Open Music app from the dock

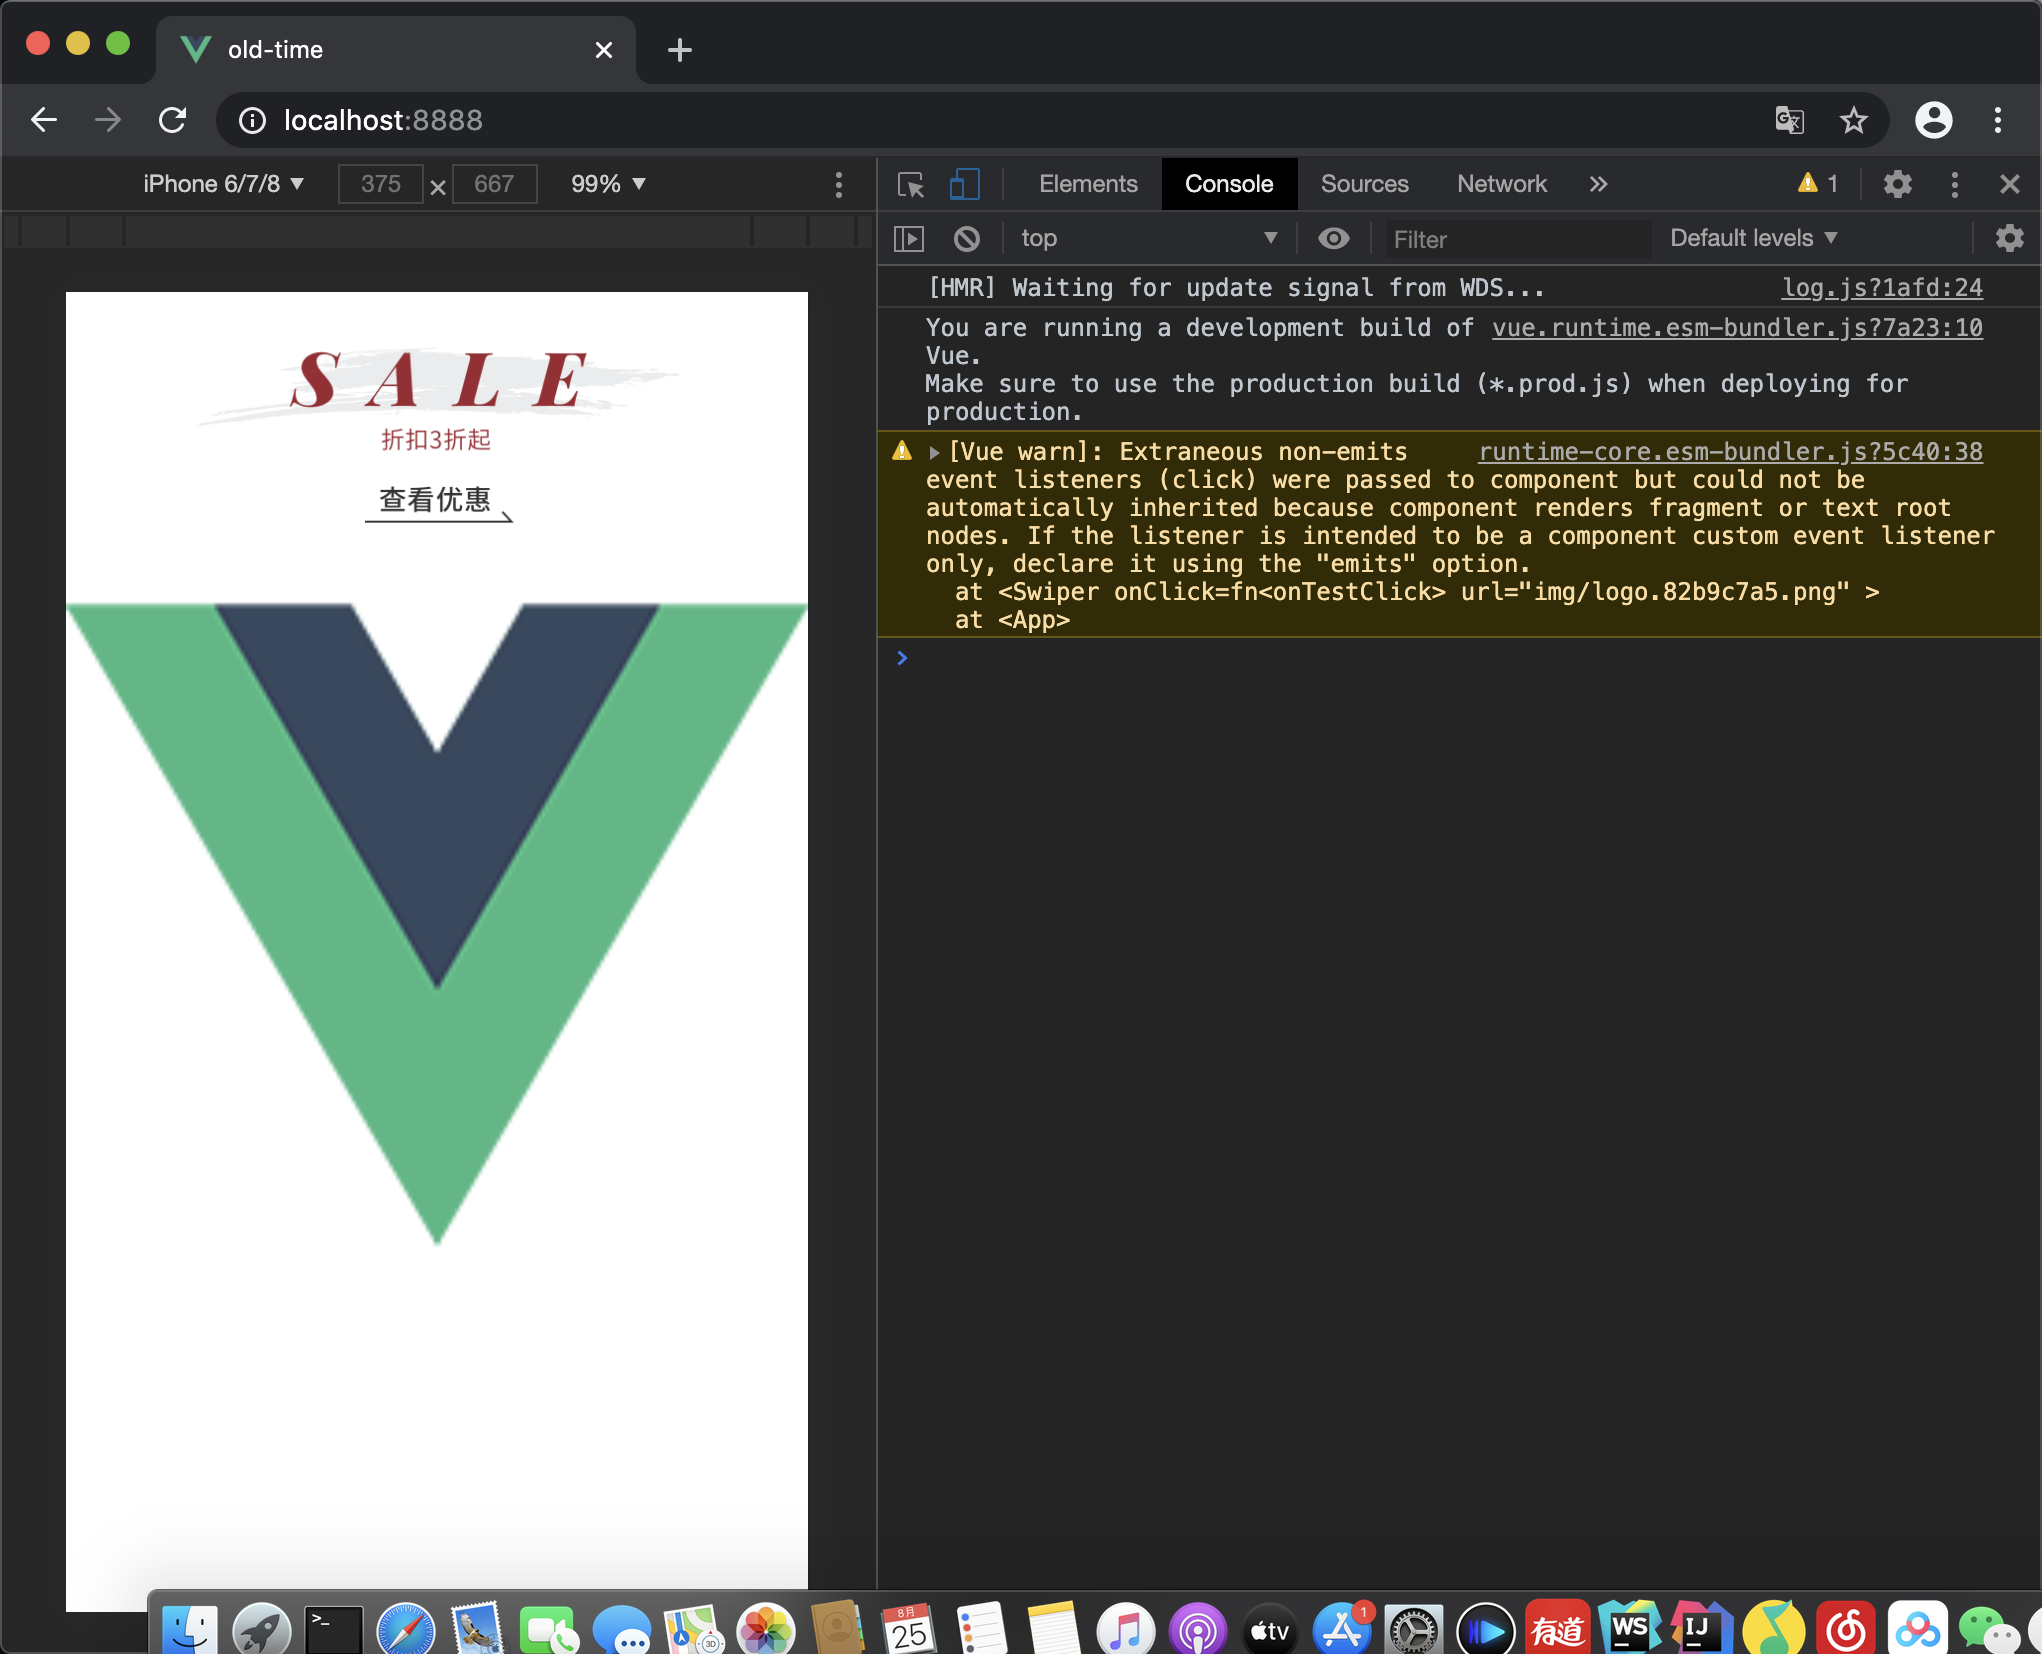1126,1628
